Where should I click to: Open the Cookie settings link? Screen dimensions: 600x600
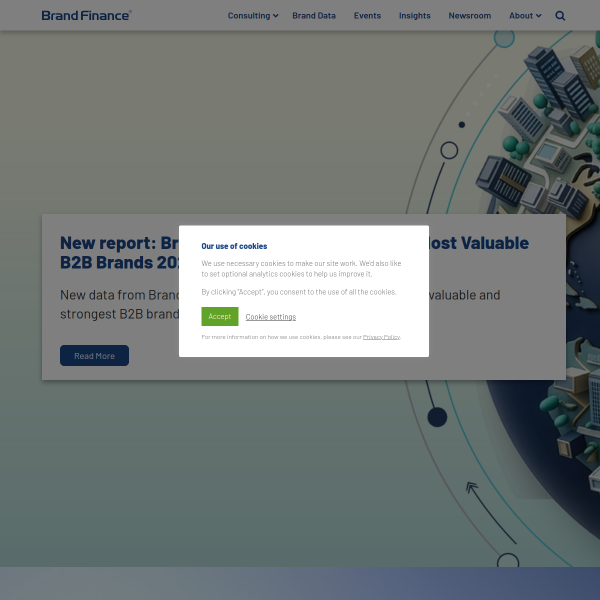(x=271, y=317)
